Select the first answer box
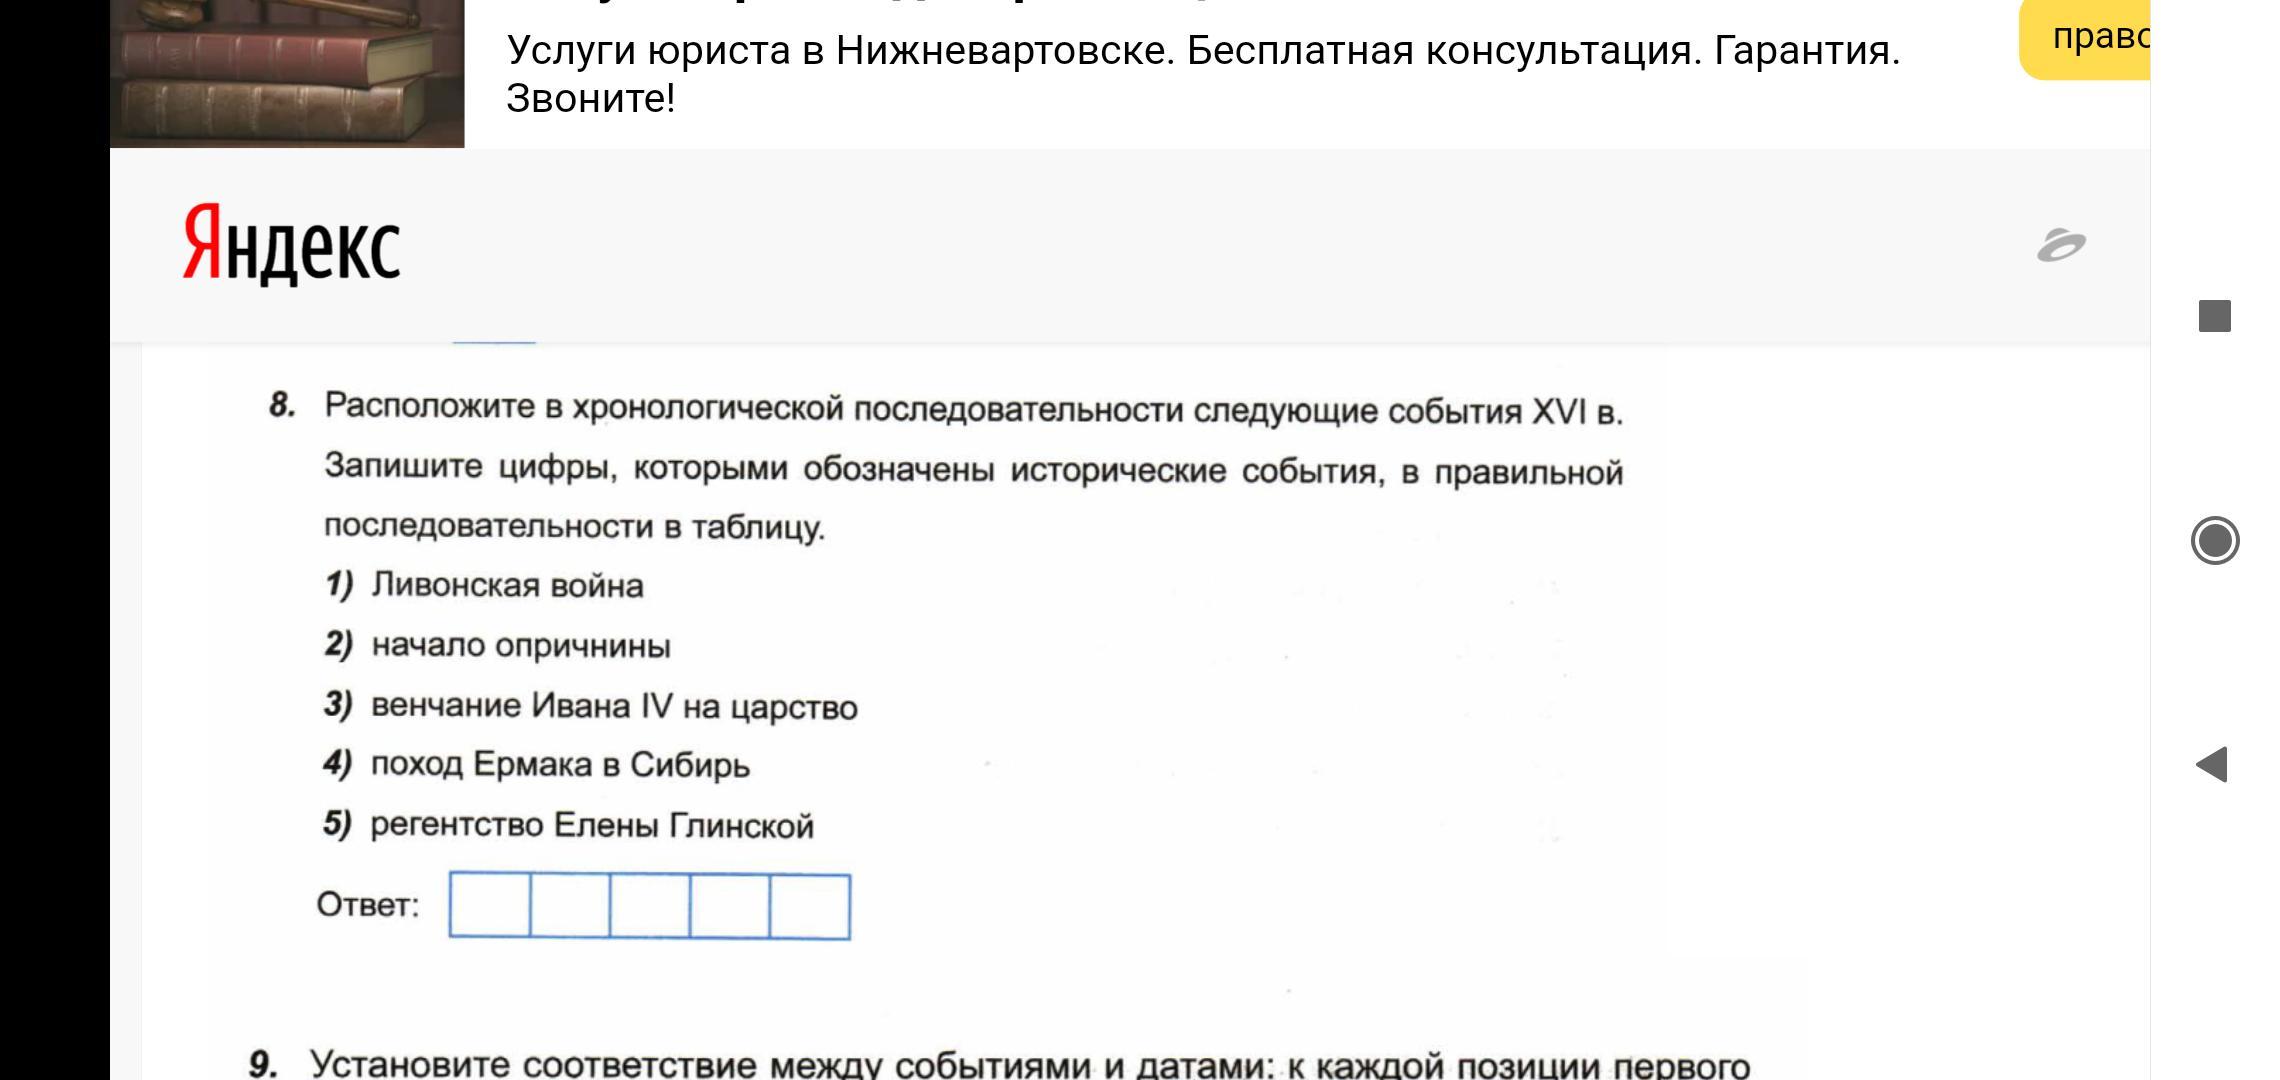This screenshot has width=2280, height=1080. [490, 906]
